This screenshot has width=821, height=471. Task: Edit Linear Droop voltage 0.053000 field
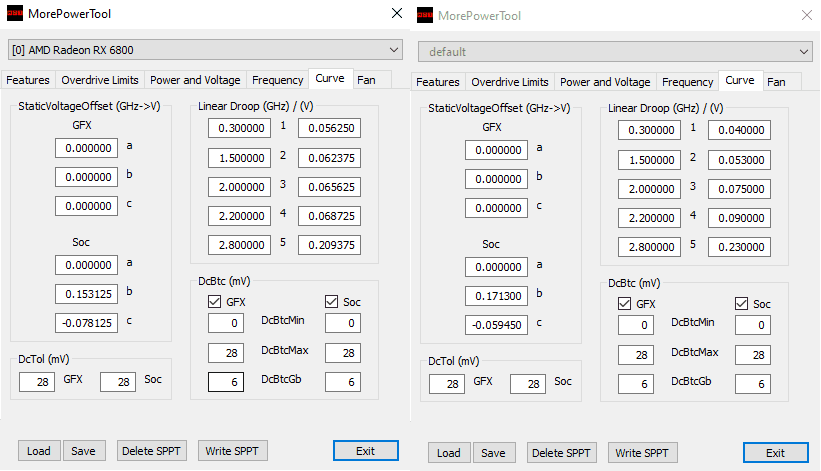click(739, 160)
